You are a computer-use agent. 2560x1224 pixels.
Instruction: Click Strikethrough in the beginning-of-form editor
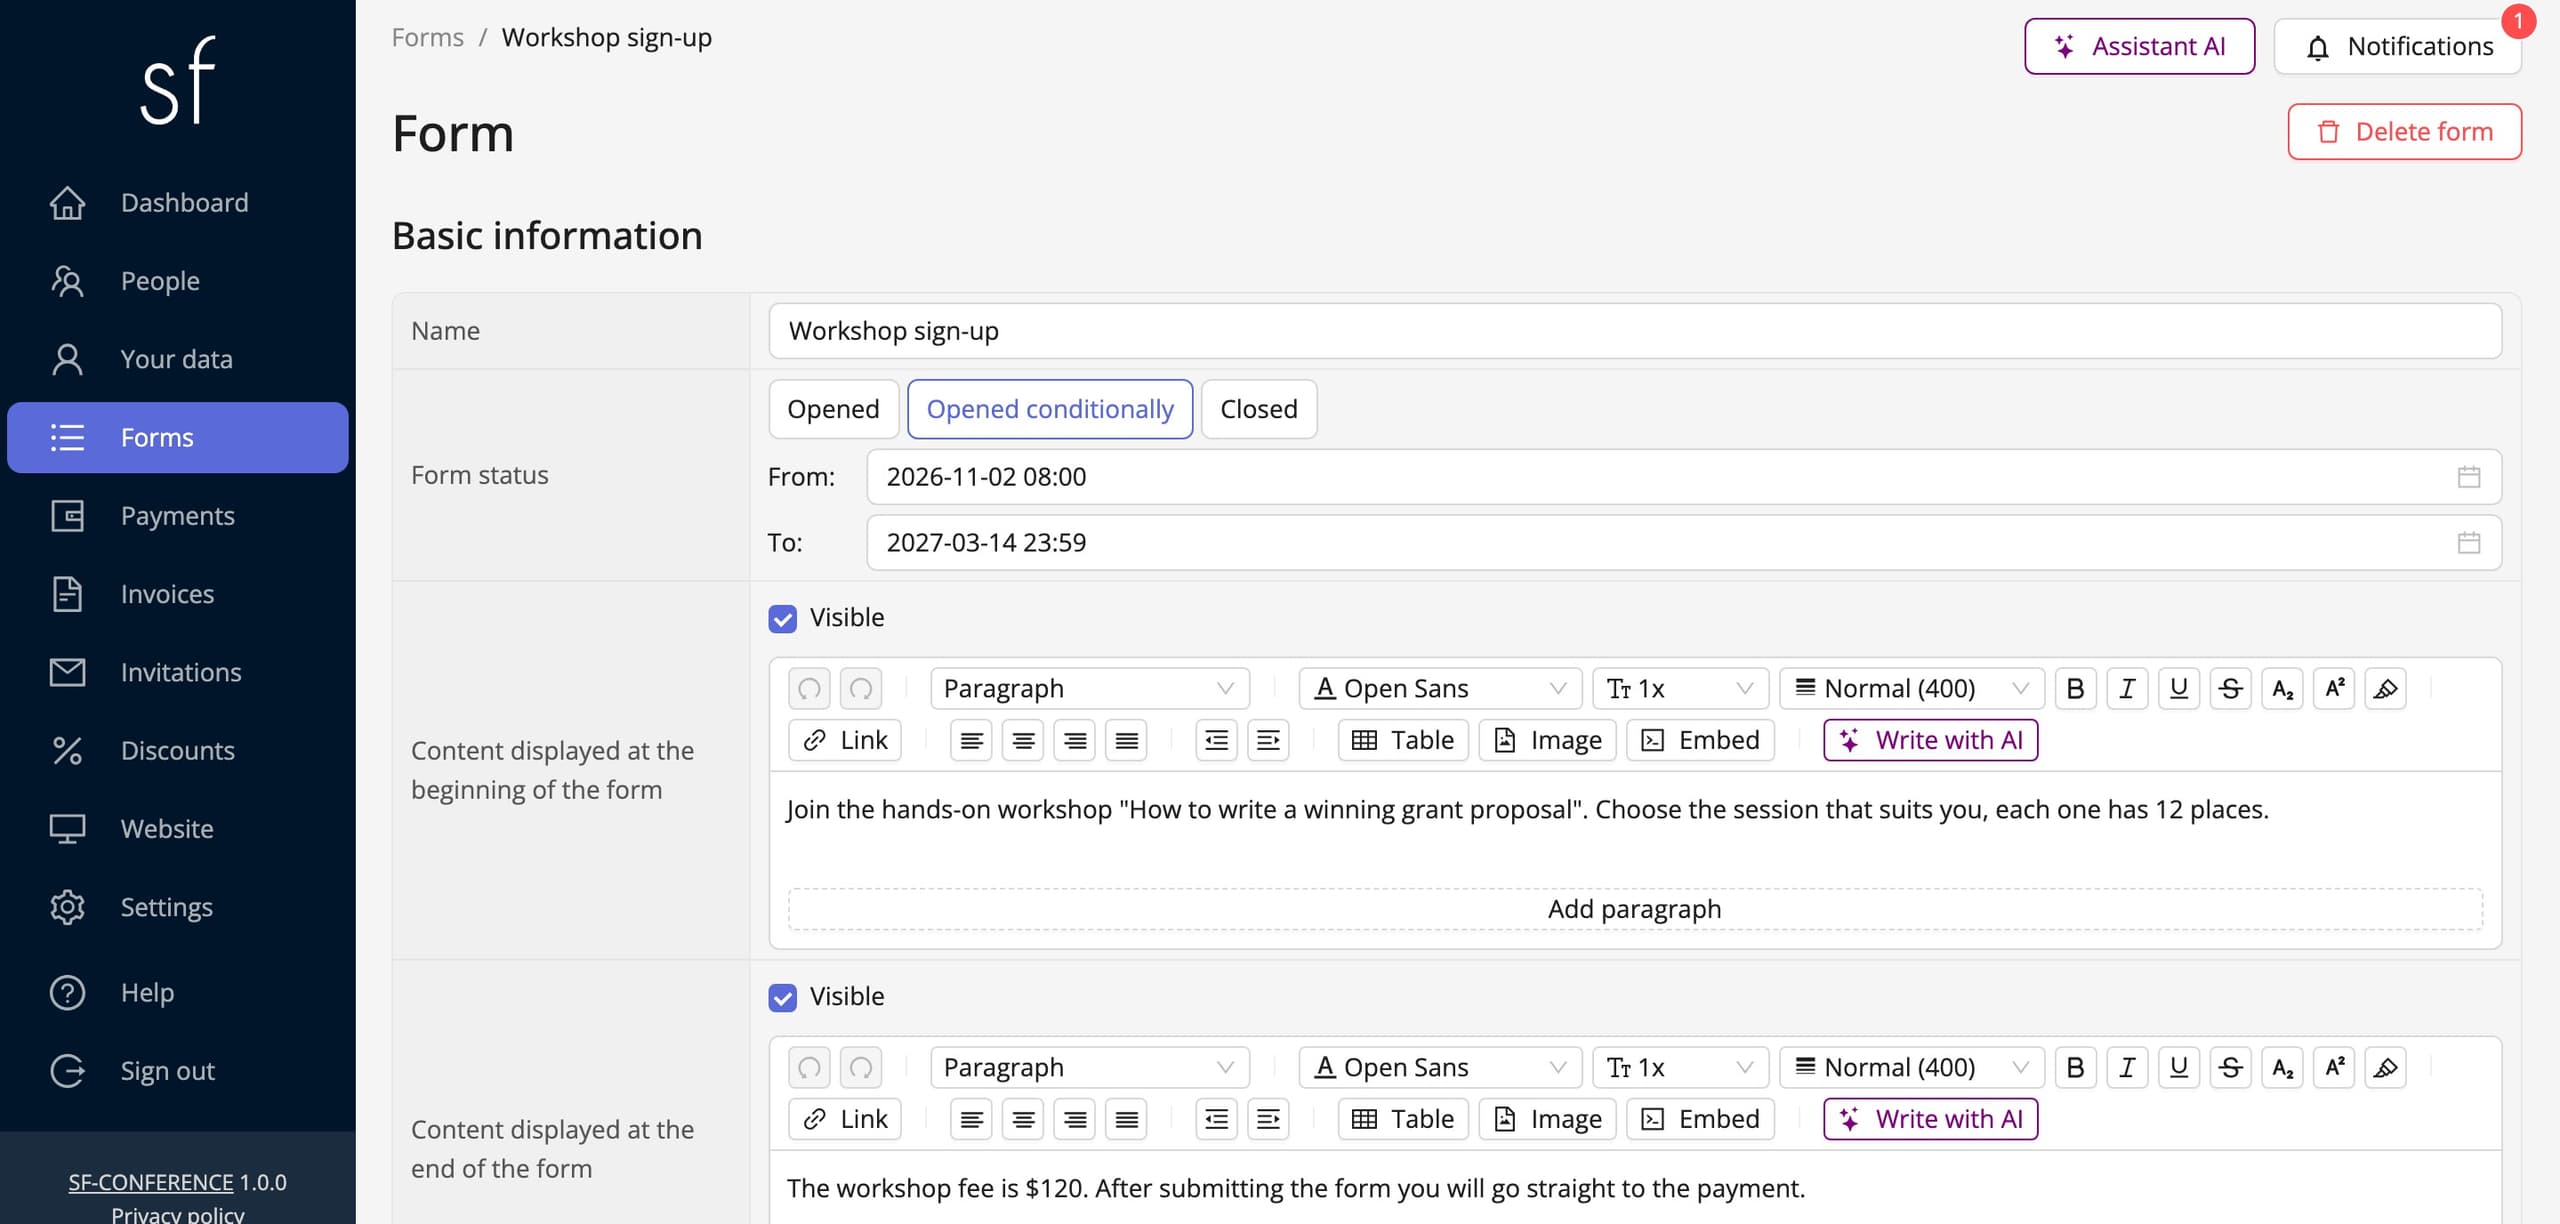coord(2230,688)
